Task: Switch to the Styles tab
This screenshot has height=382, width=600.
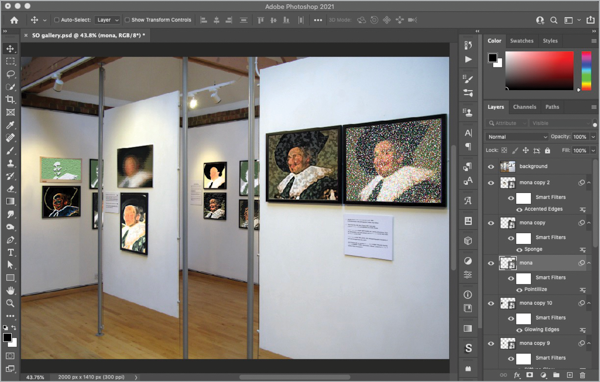Action: coord(550,41)
